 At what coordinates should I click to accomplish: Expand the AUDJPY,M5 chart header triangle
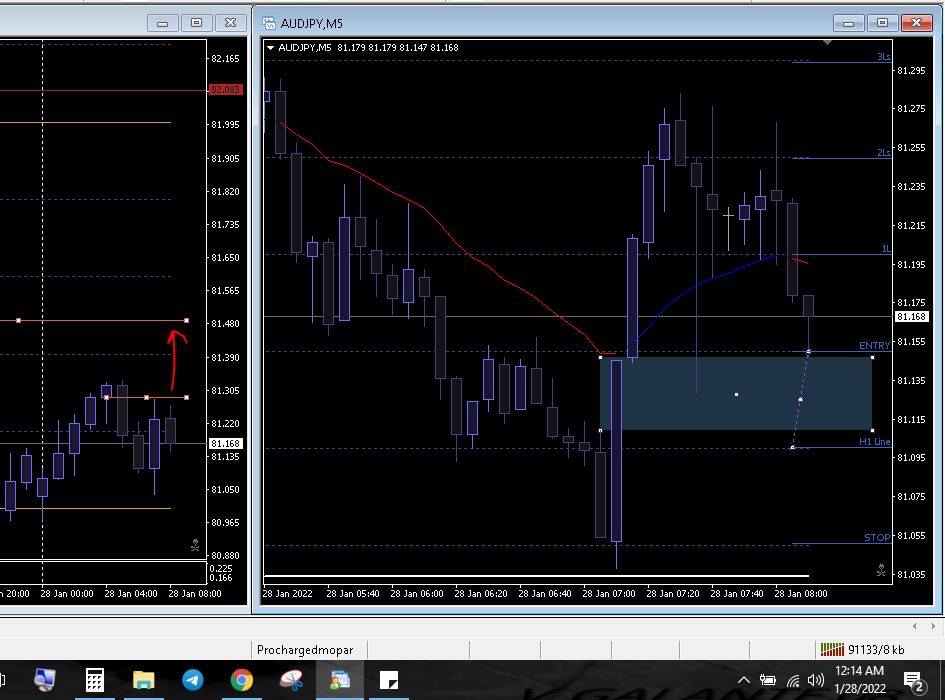(x=271, y=48)
